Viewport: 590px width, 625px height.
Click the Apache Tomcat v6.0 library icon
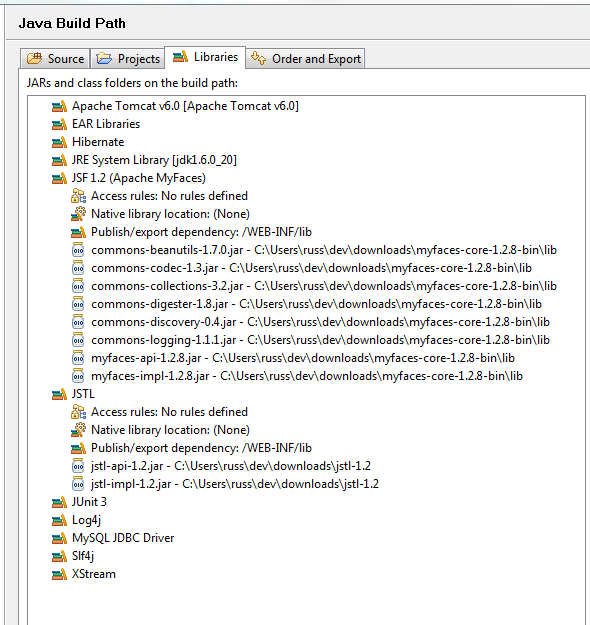59,107
